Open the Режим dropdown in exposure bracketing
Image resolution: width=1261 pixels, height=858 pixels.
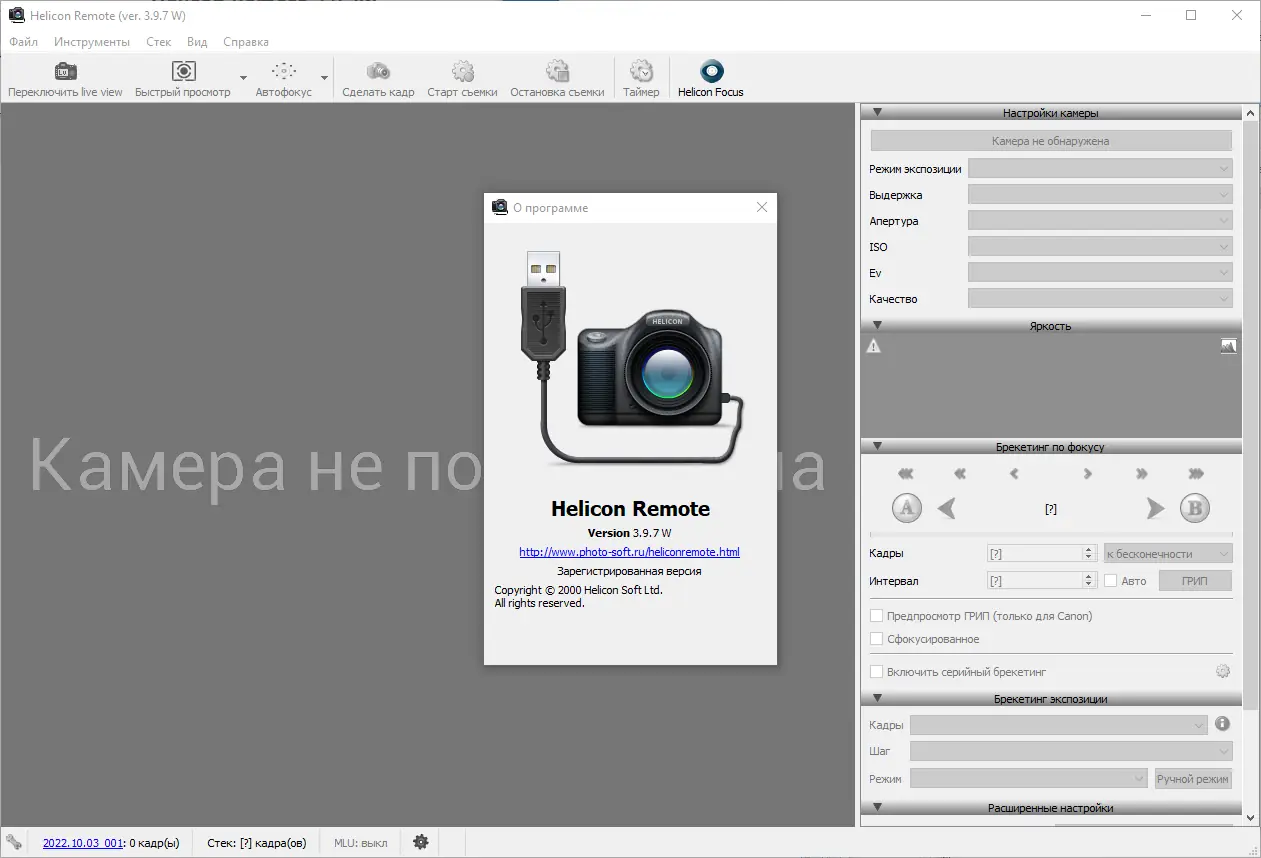point(1029,778)
